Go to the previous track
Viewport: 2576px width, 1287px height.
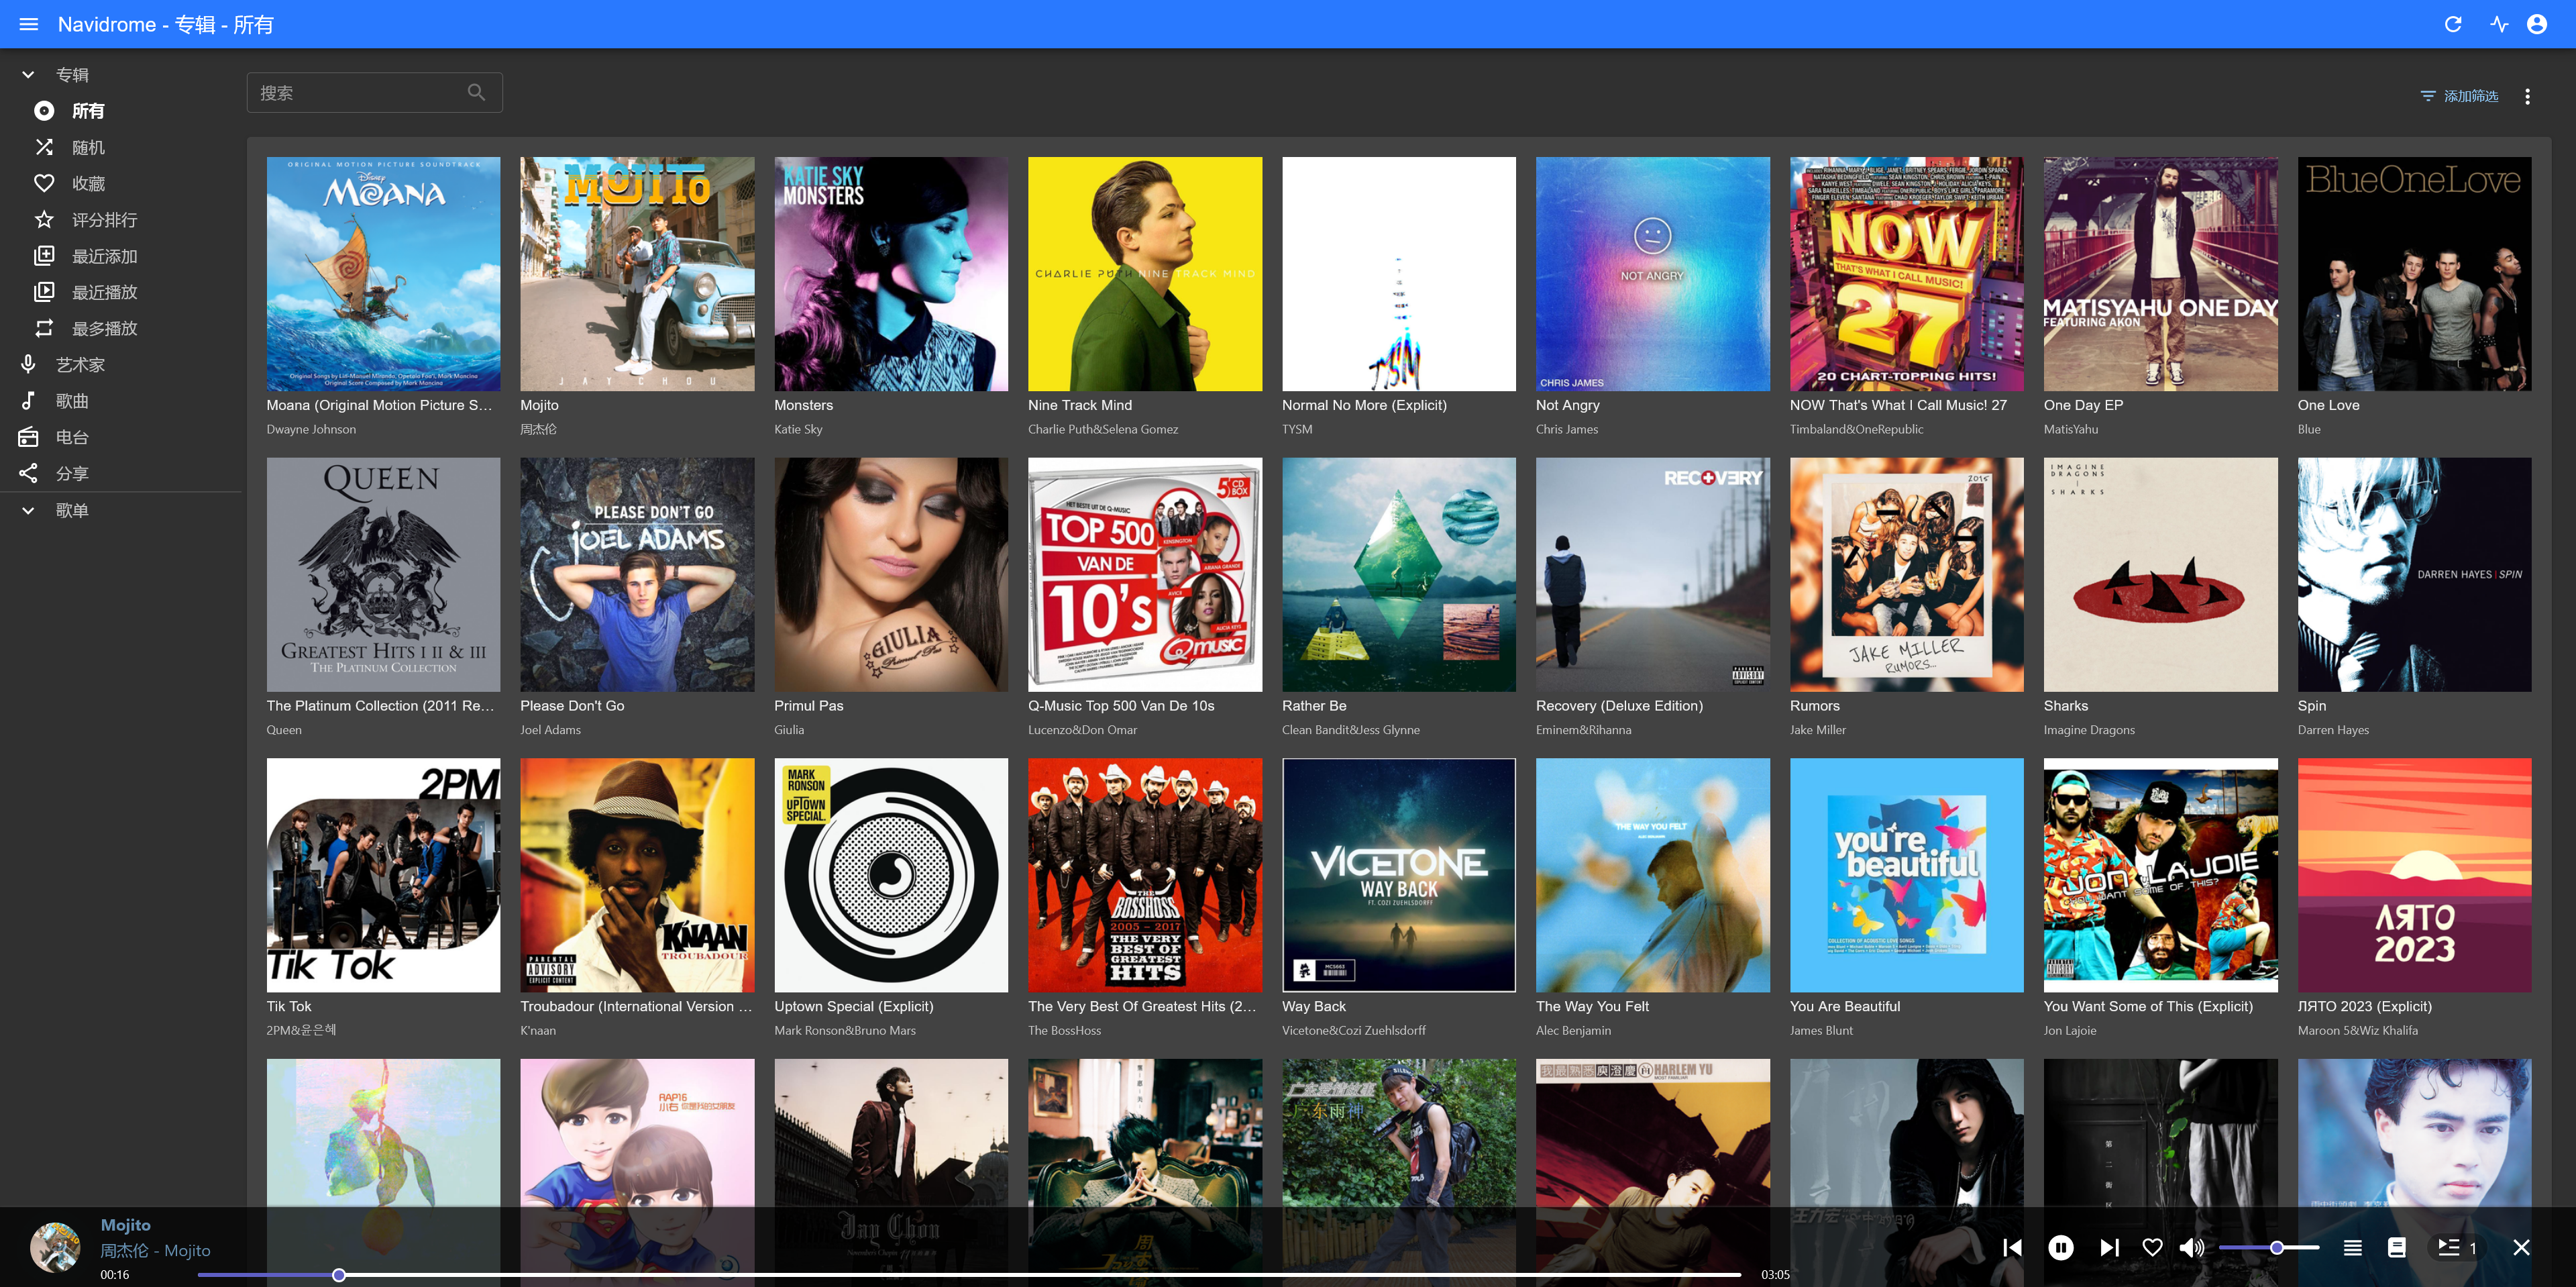click(2013, 1247)
